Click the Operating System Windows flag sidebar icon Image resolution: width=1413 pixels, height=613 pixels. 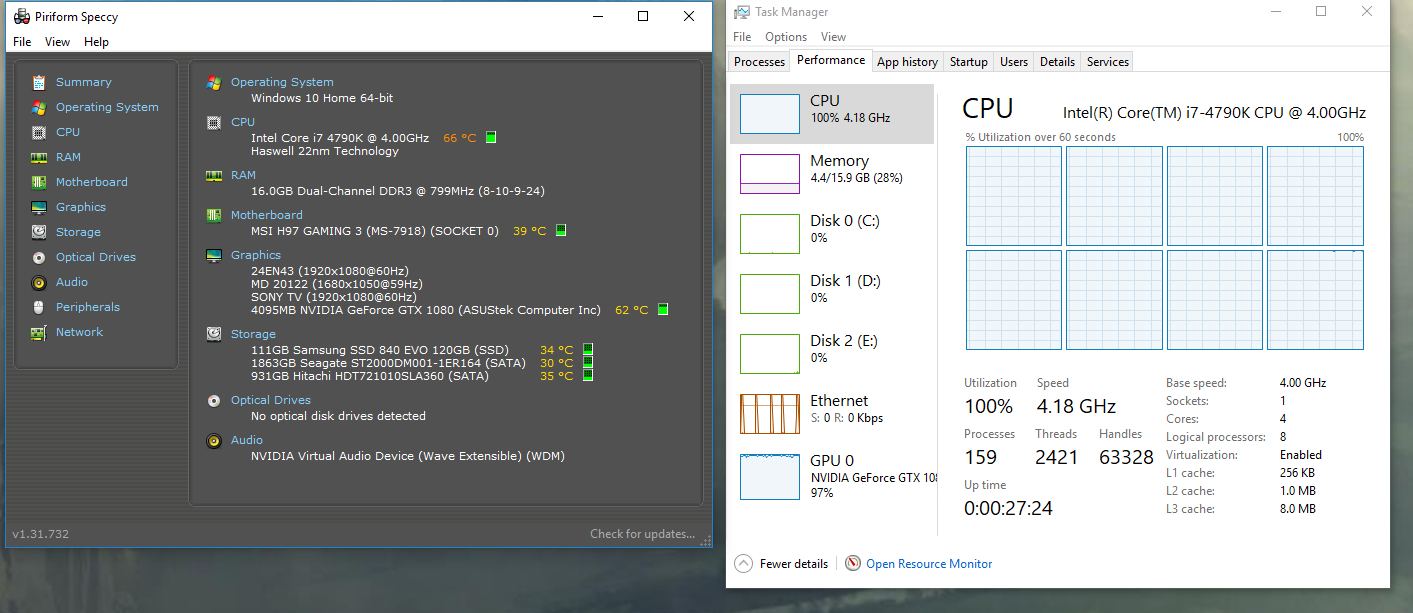pyautogui.click(x=39, y=107)
